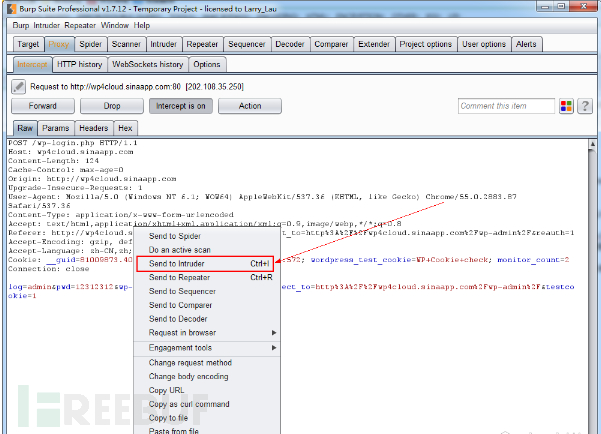Open the Burp menu
The height and width of the screenshot is (434, 601).
[x=21, y=25]
